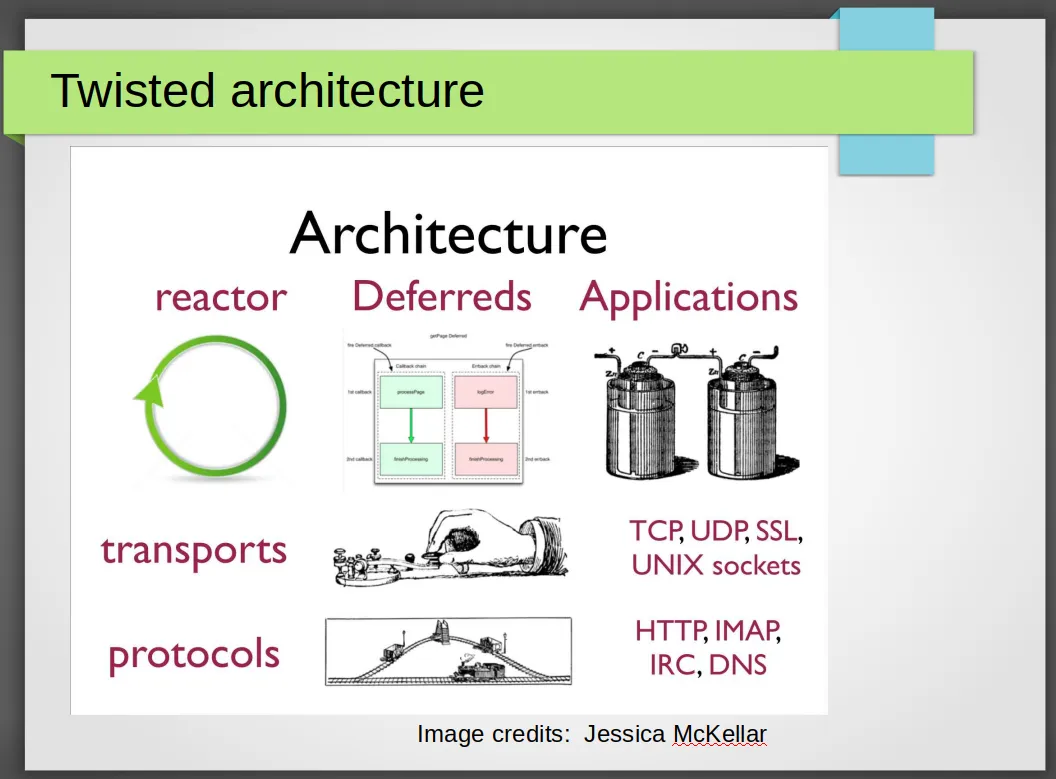Click the railway train illustration
The height and width of the screenshot is (779, 1056).
[449, 651]
